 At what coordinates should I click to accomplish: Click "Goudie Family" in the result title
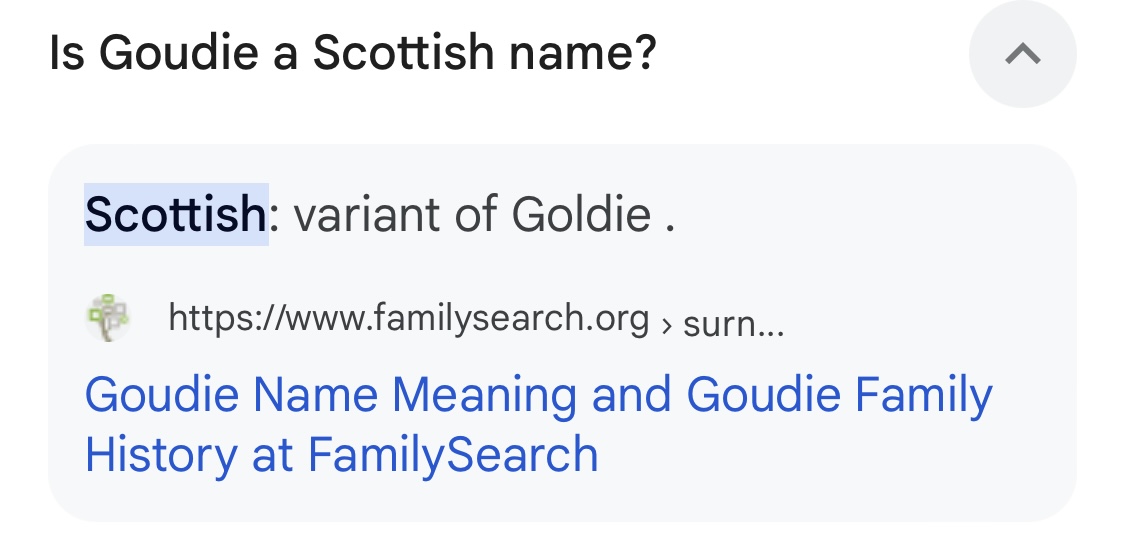[839, 395]
